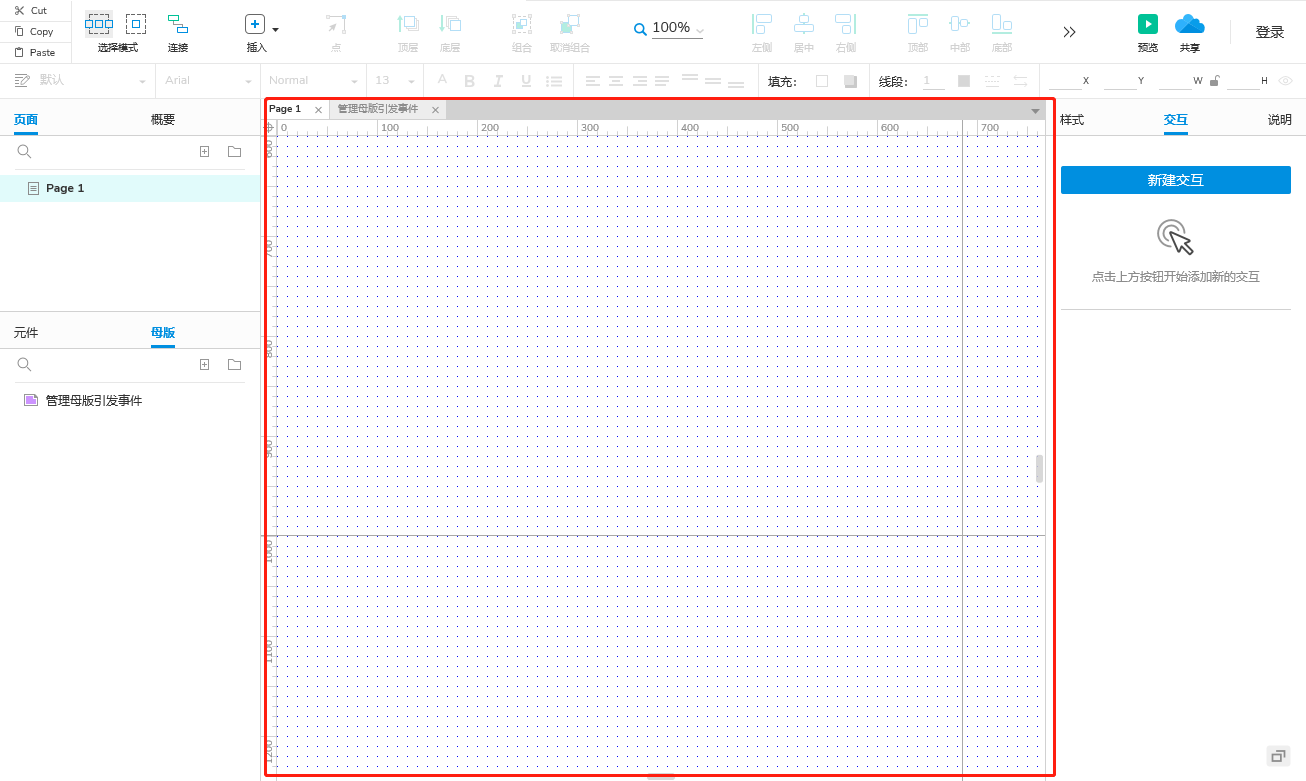1306x781 pixels.
Task: Click the Paste clipboard icon
Action: click(x=19, y=52)
